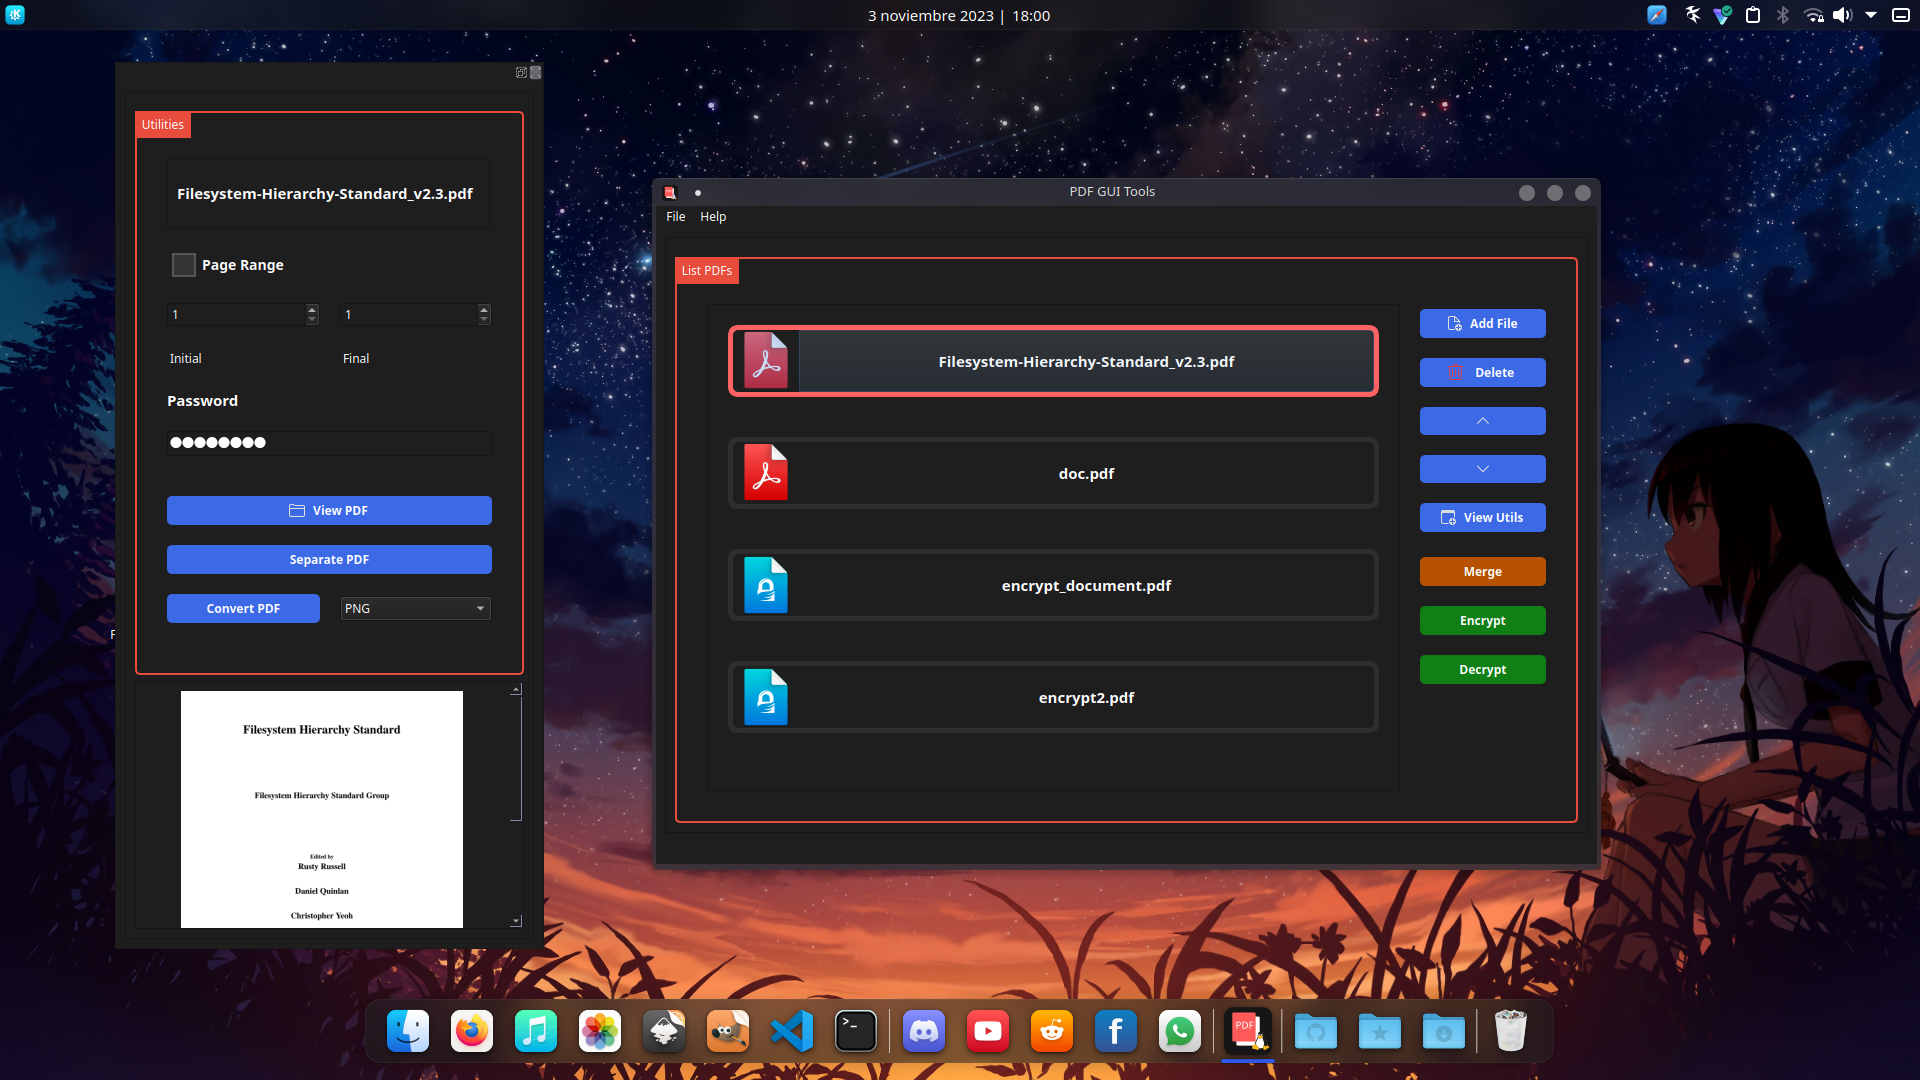Open Visual Studio Code from dock

click(x=792, y=1031)
